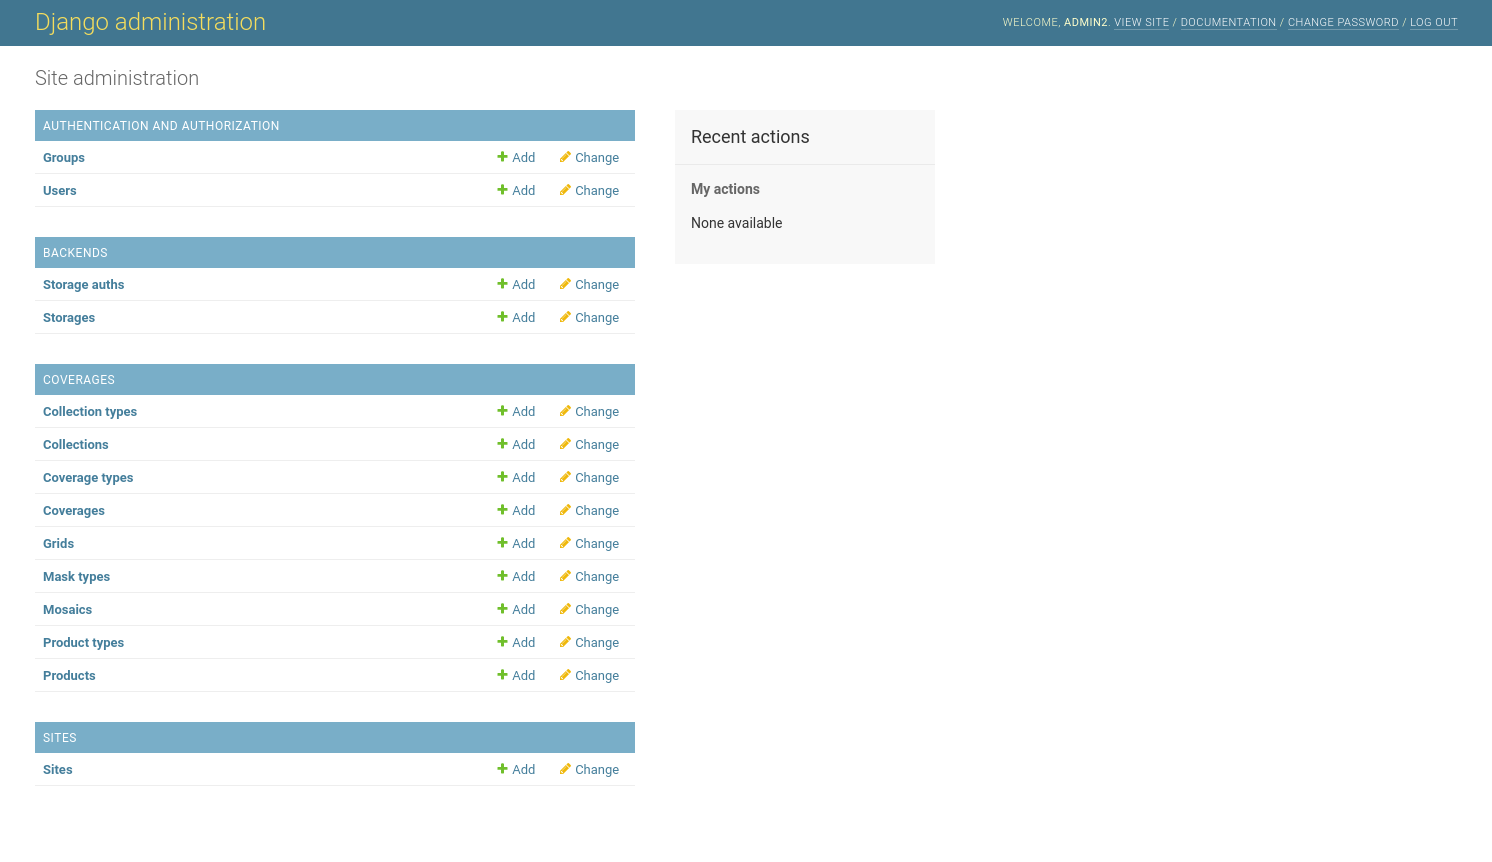Open the Documentation link
Viewport: 1492px width, 862px height.
1228,22
